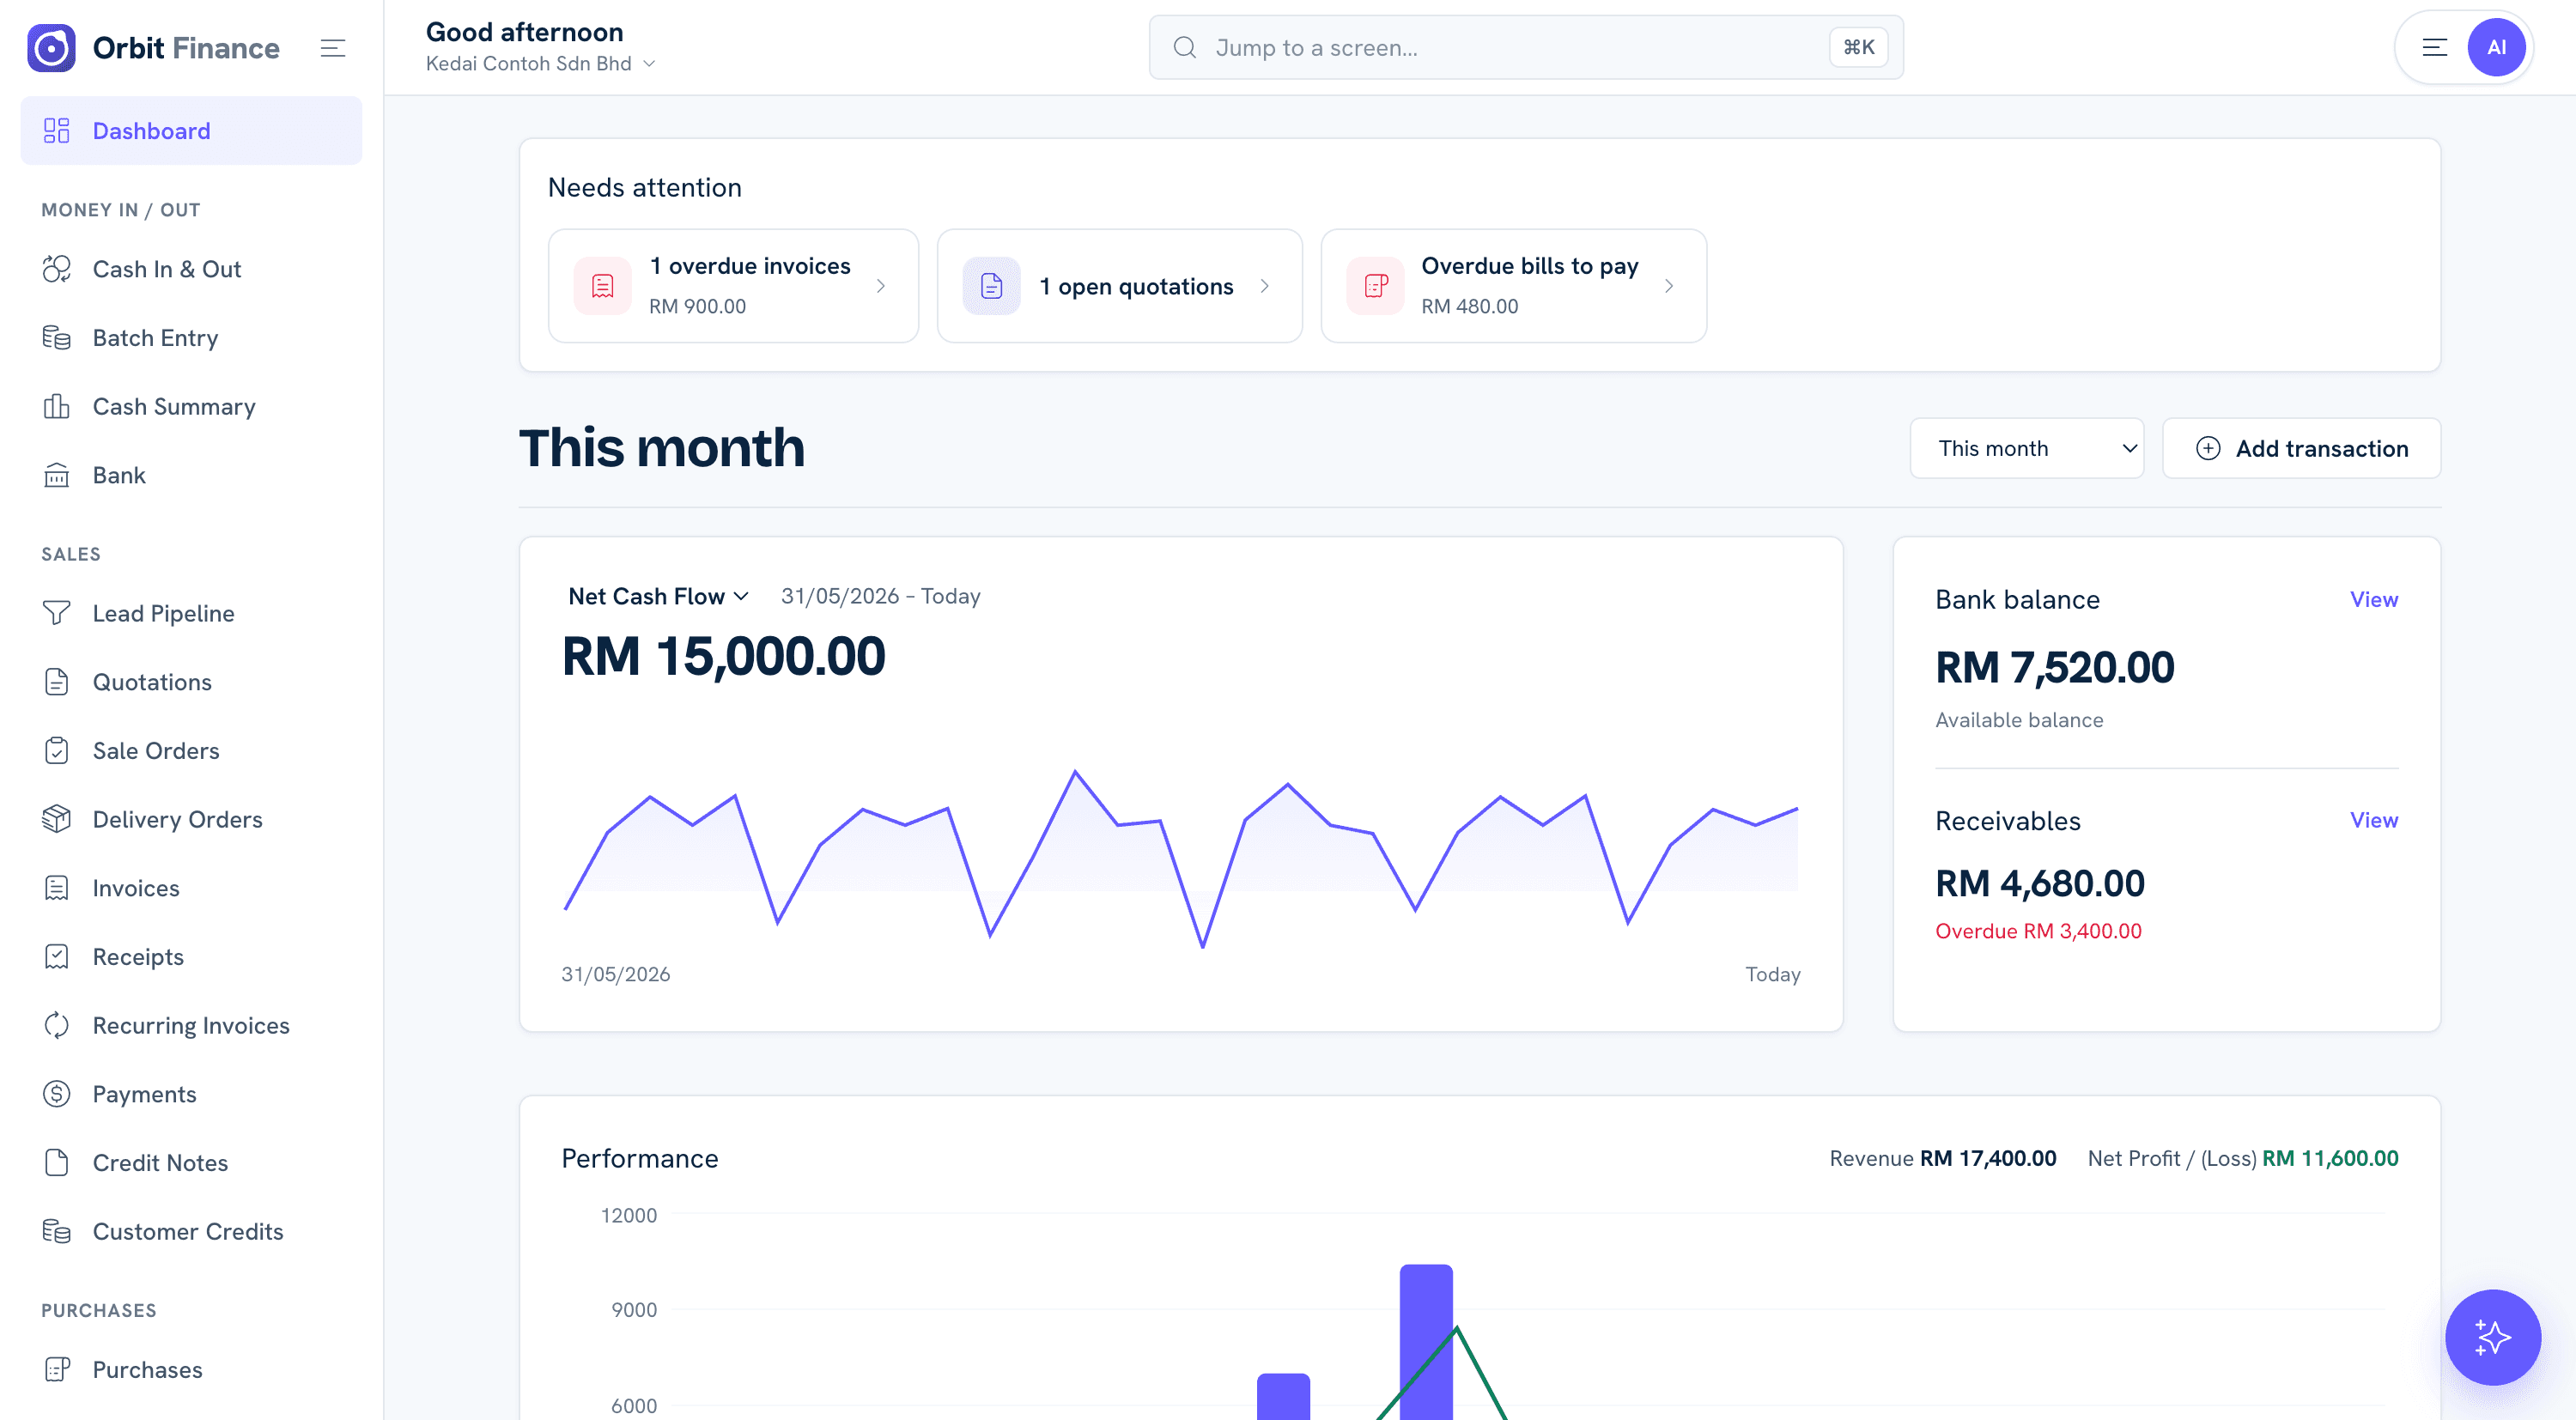Click the Dashboard grid icon in sidebar
Viewport: 2576px width, 1420px height.
click(57, 131)
